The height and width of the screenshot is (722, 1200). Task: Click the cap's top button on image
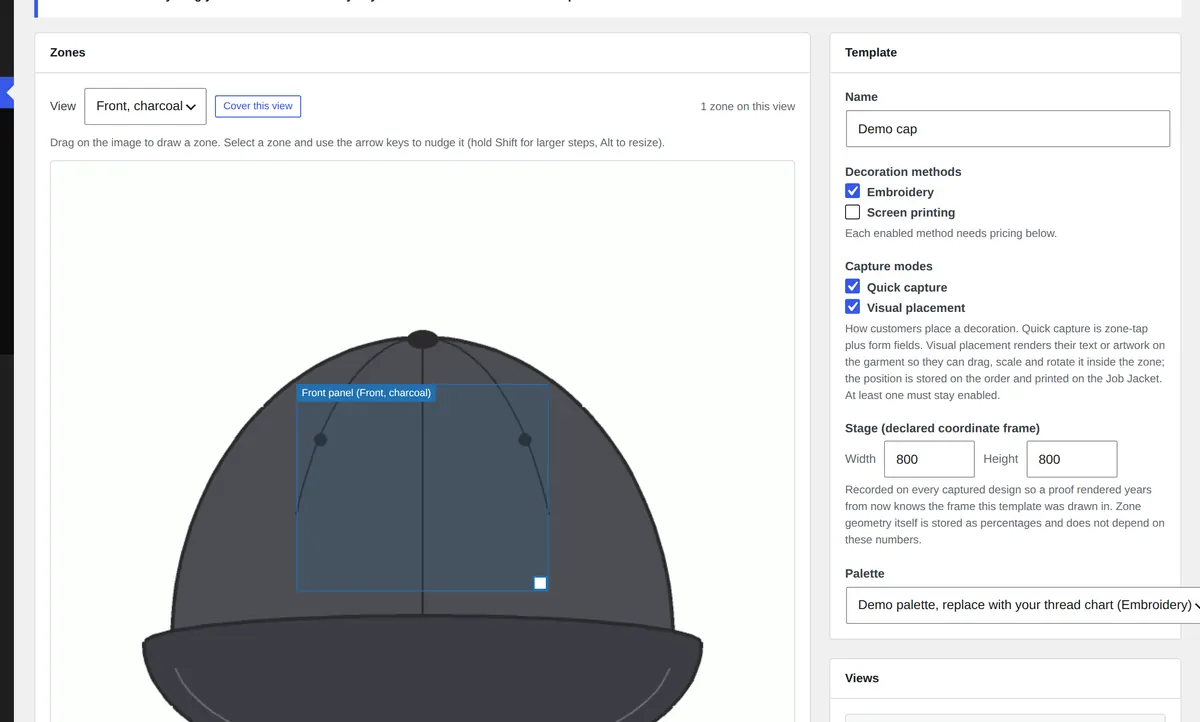pyautogui.click(x=423, y=339)
